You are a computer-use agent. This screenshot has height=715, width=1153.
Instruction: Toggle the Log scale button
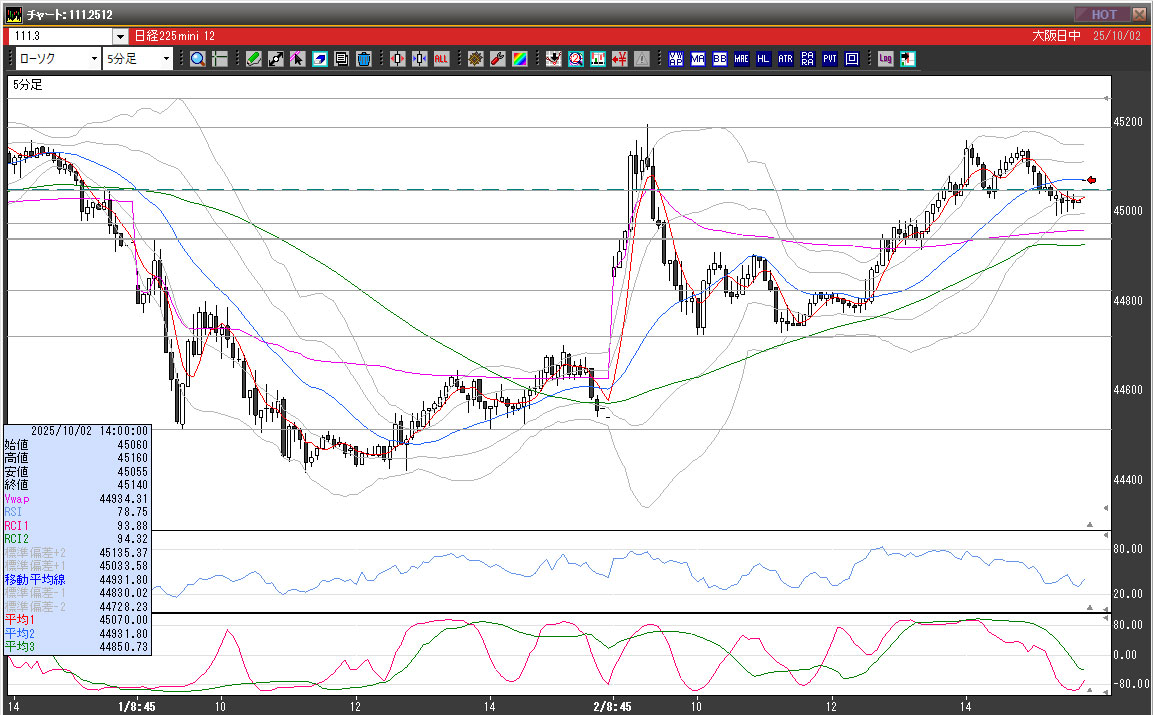click(x=886, y=59)
